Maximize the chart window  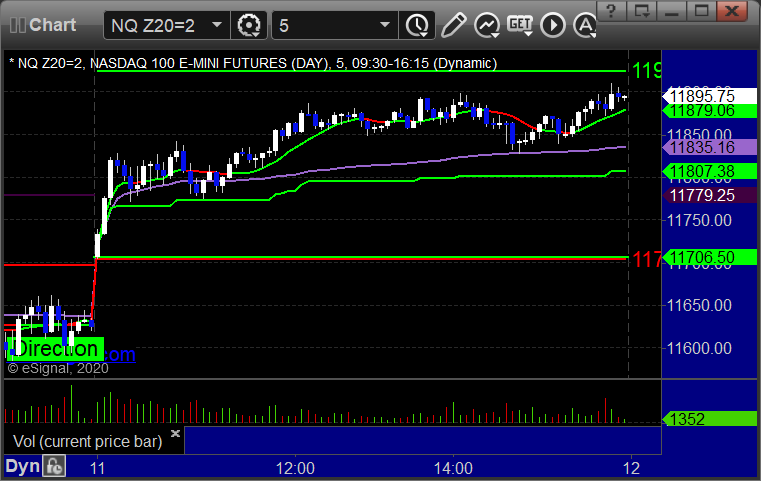point(701,11)
